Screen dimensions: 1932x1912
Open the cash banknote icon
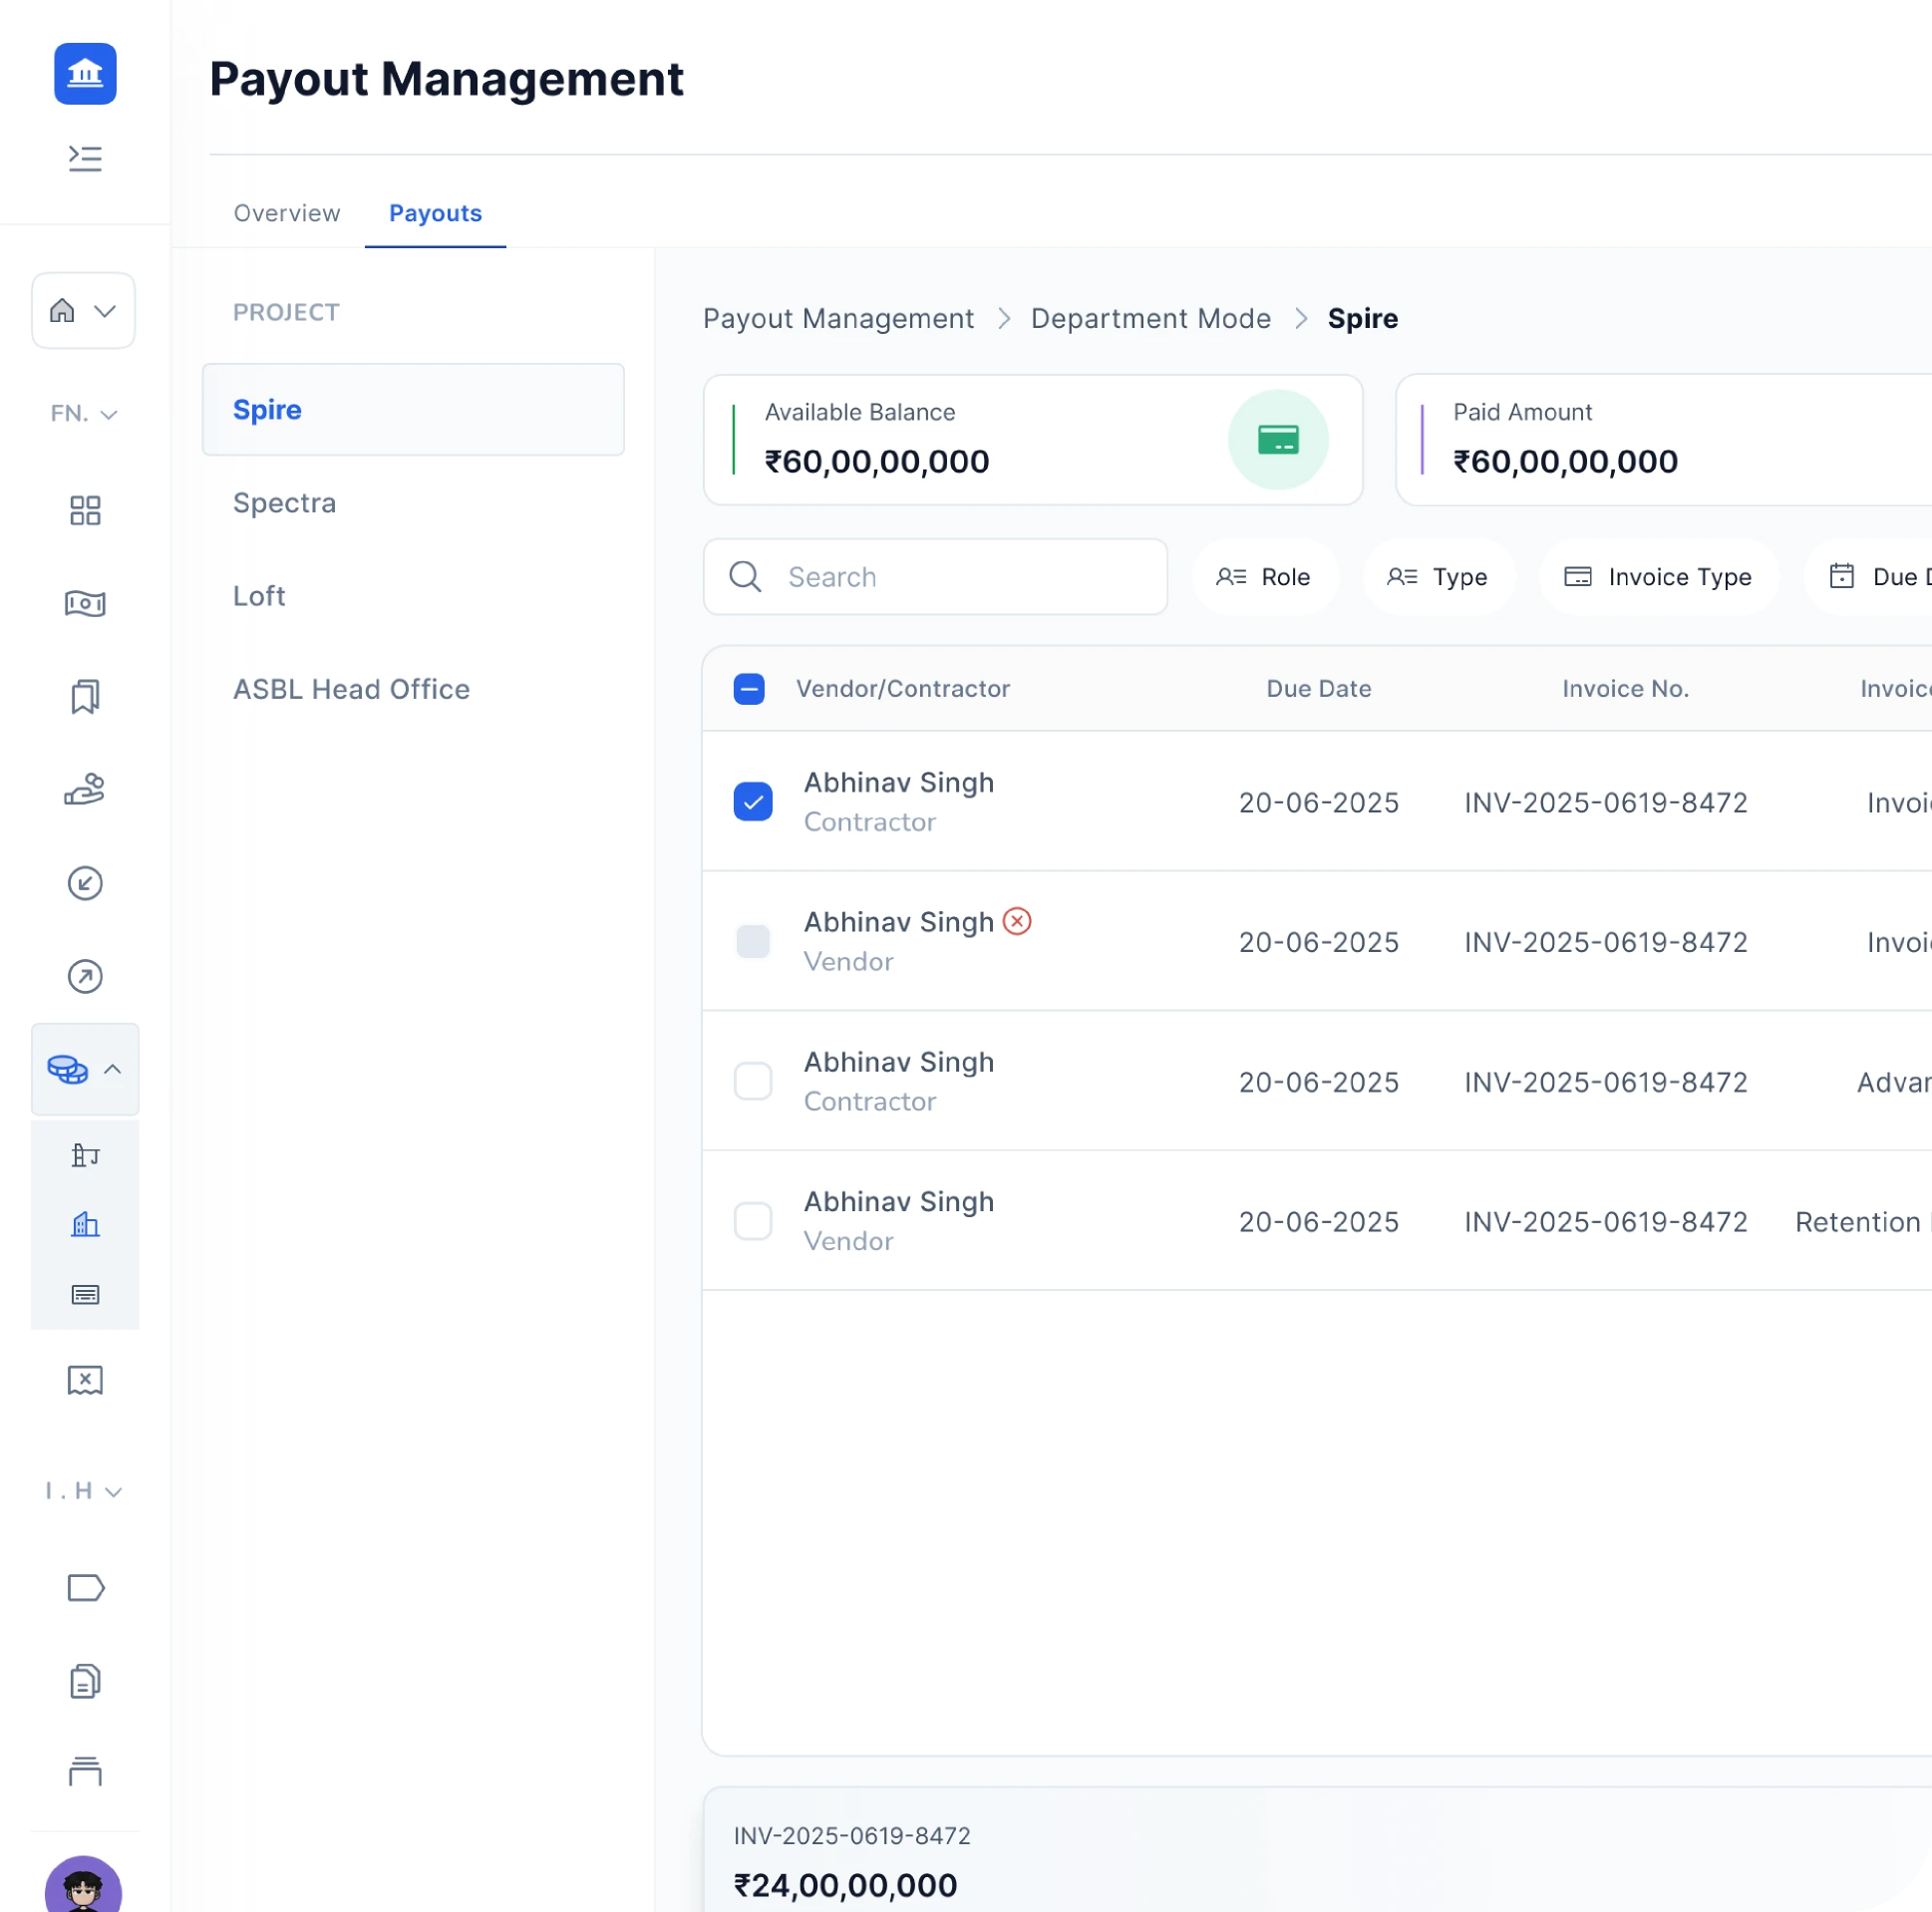[85, 603]
